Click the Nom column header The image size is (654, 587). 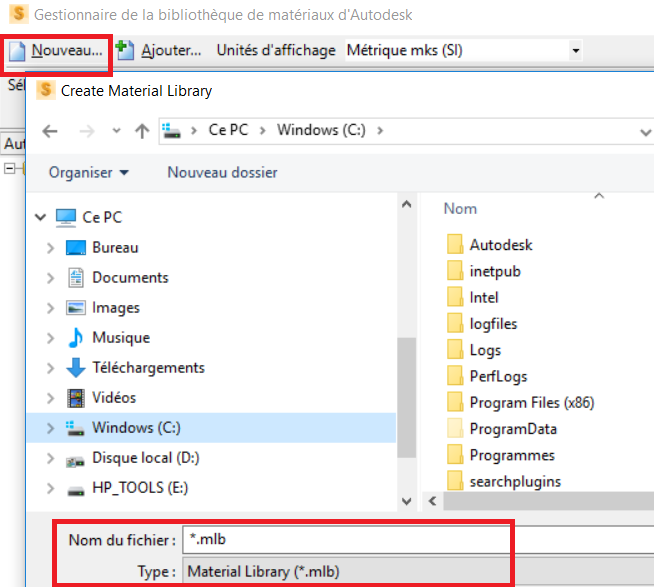[x=461, y=208]
